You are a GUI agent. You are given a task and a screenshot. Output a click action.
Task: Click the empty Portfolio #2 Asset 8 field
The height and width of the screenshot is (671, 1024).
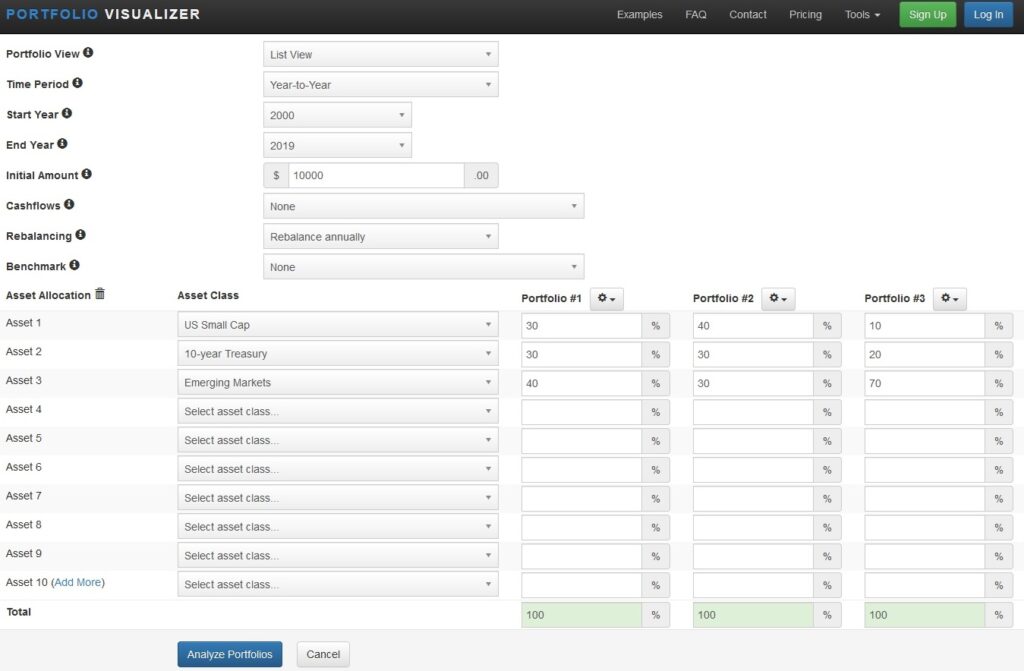point(753,527)
